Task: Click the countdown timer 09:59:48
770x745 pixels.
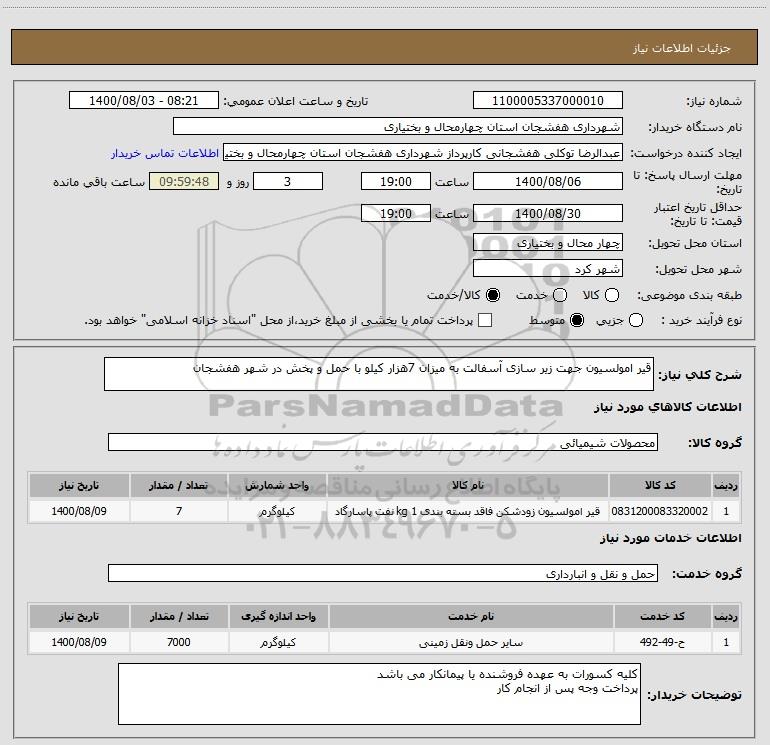Action: pos(184,182)
